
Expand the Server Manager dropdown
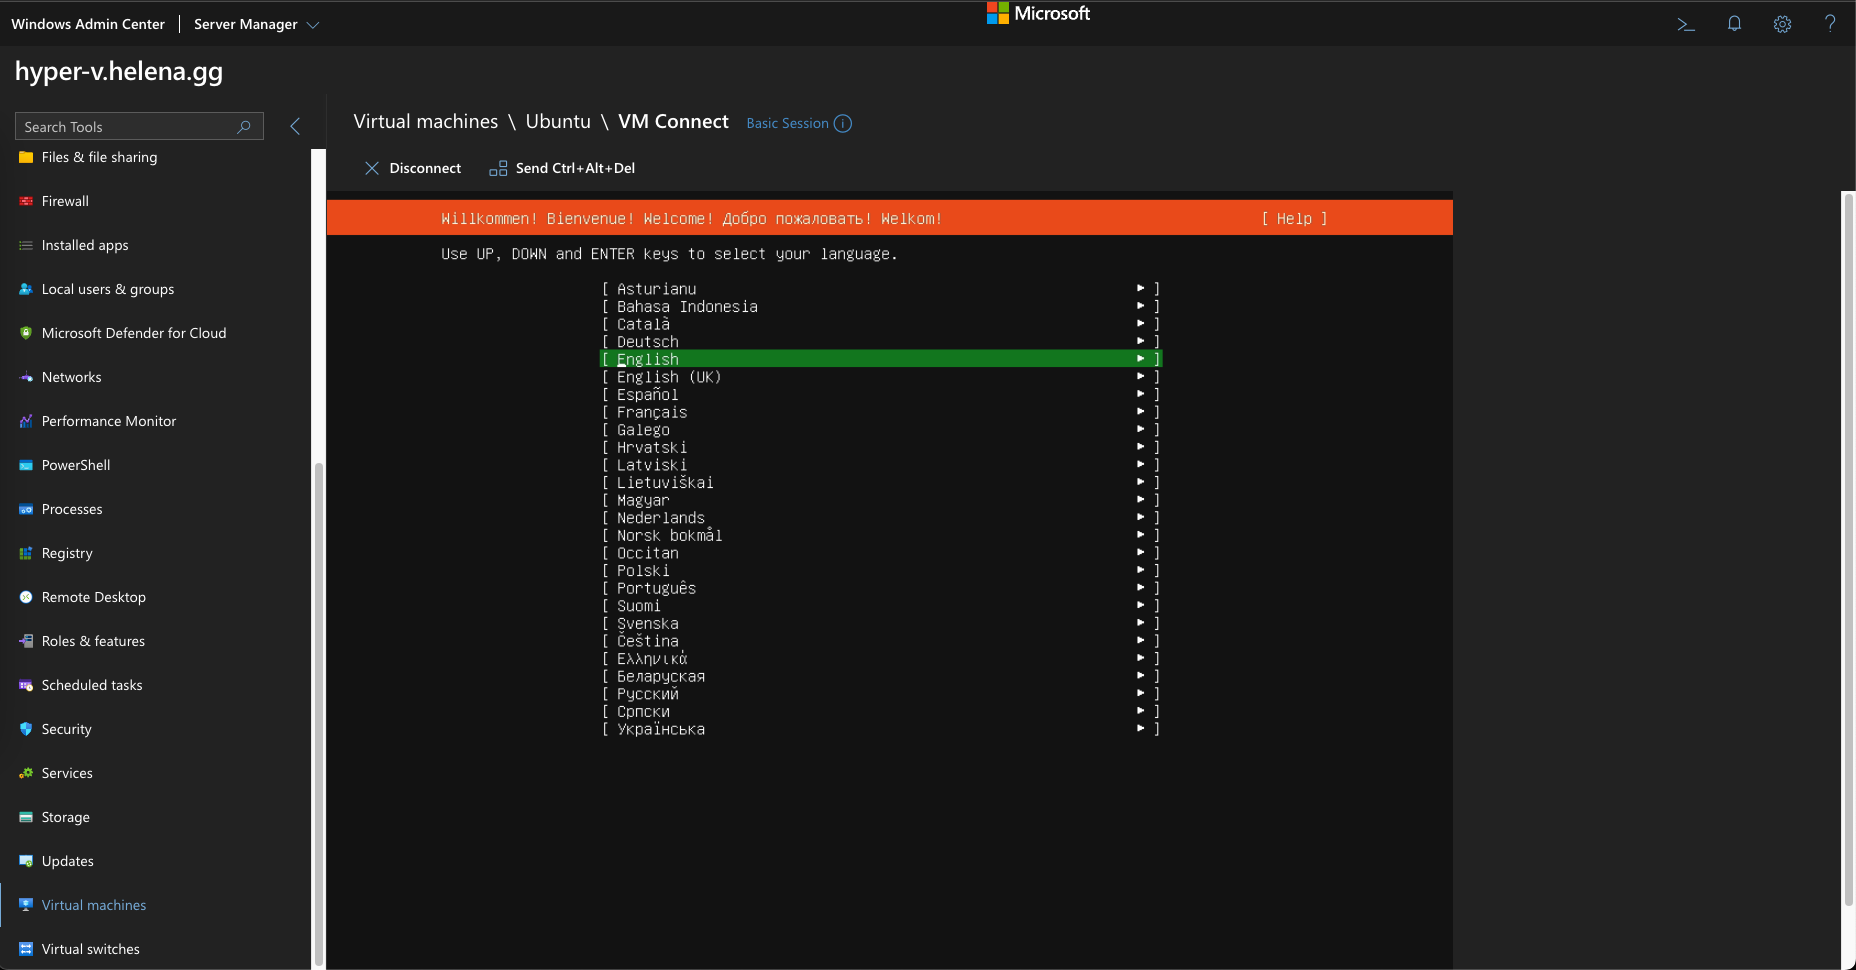(312, 25)
